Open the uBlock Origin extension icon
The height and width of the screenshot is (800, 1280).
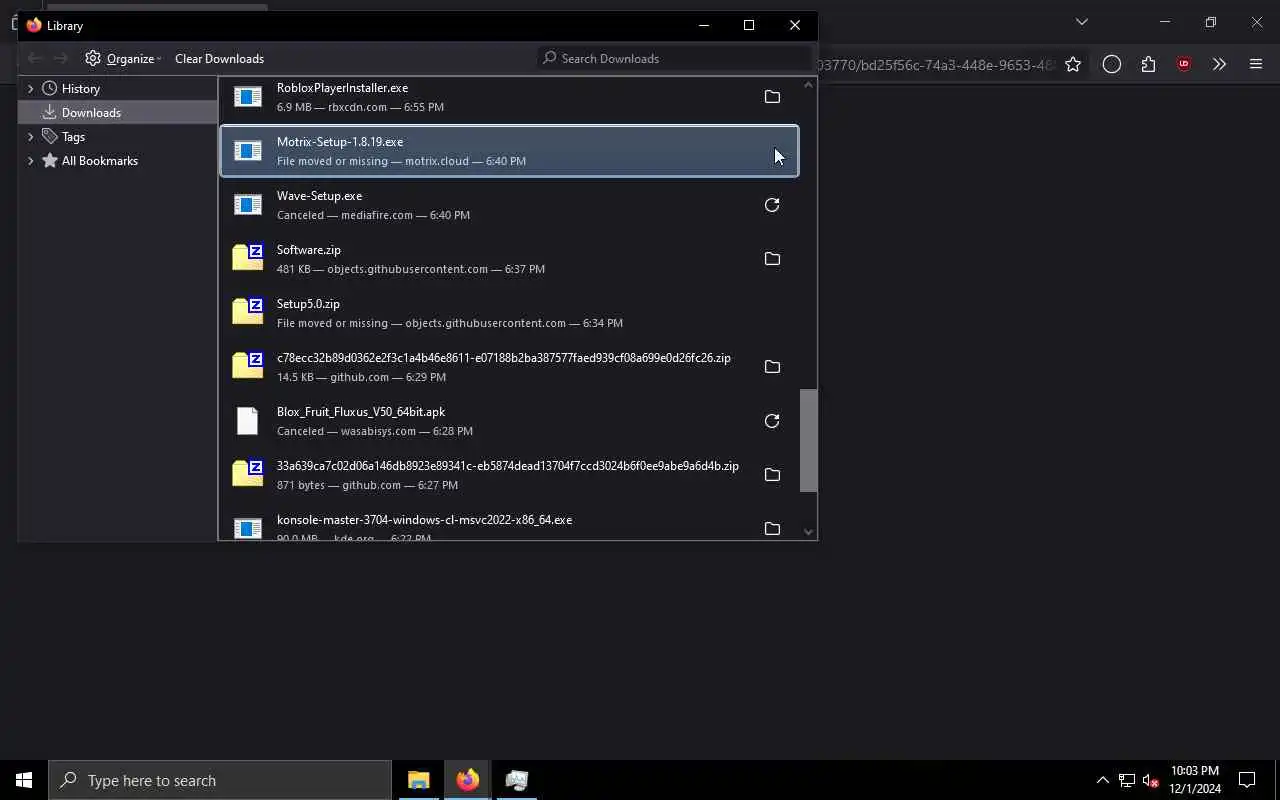1184,64
